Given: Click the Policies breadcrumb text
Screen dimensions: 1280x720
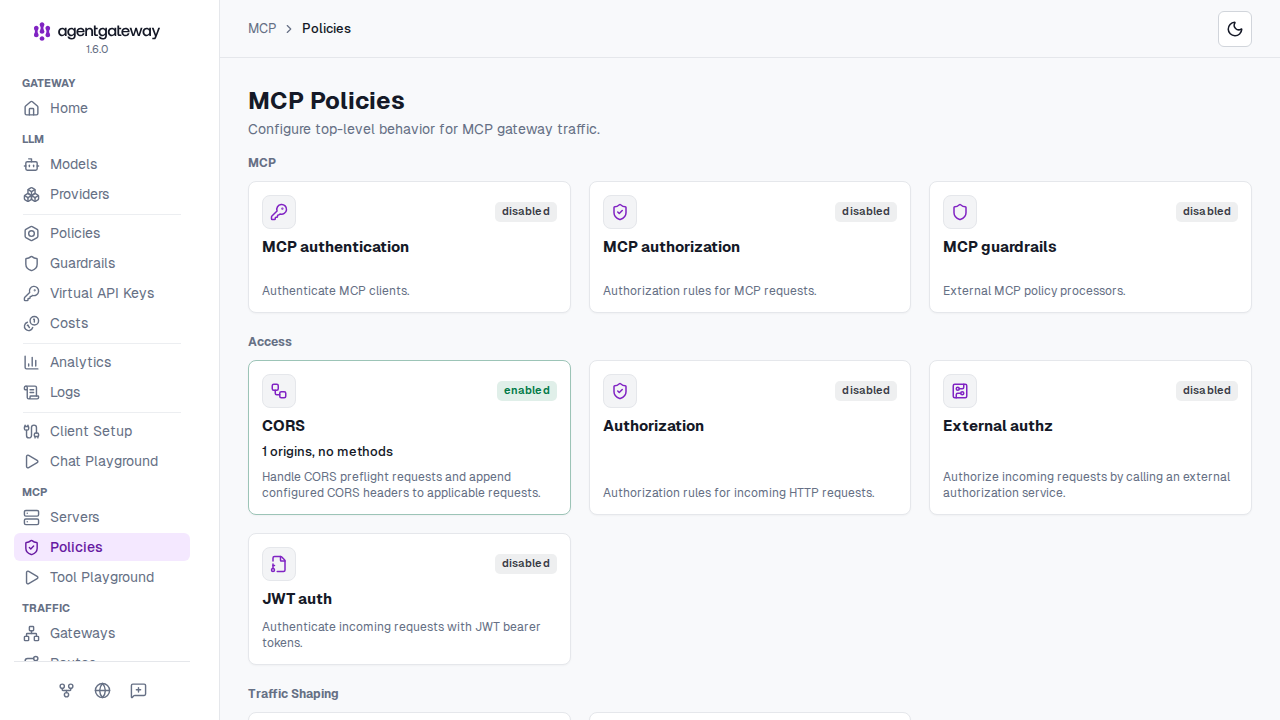Looking at the screenshot, I should click(326, 28).
